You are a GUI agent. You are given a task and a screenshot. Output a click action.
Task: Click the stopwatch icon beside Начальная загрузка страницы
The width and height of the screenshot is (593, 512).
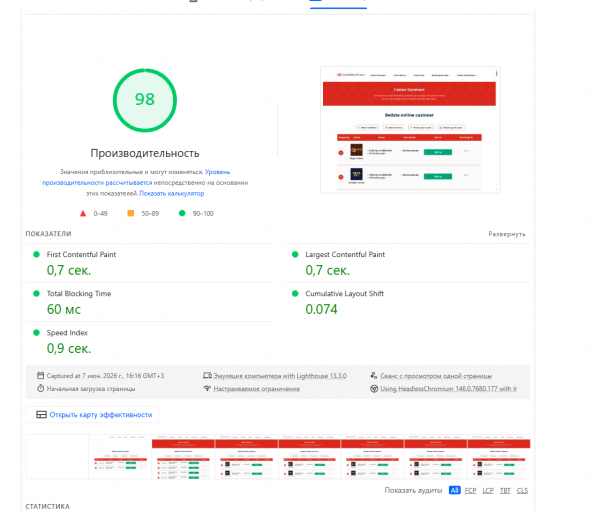coord(40,388)
